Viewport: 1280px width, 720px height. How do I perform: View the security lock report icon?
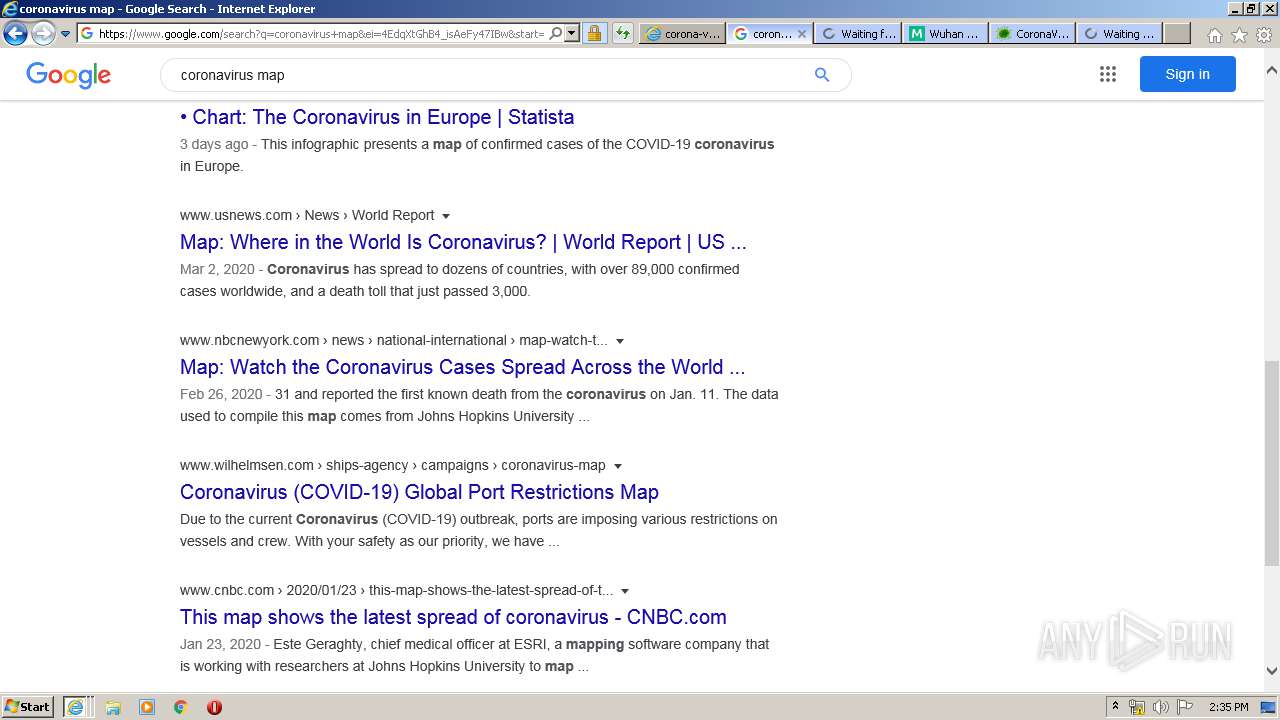point(594,33)
